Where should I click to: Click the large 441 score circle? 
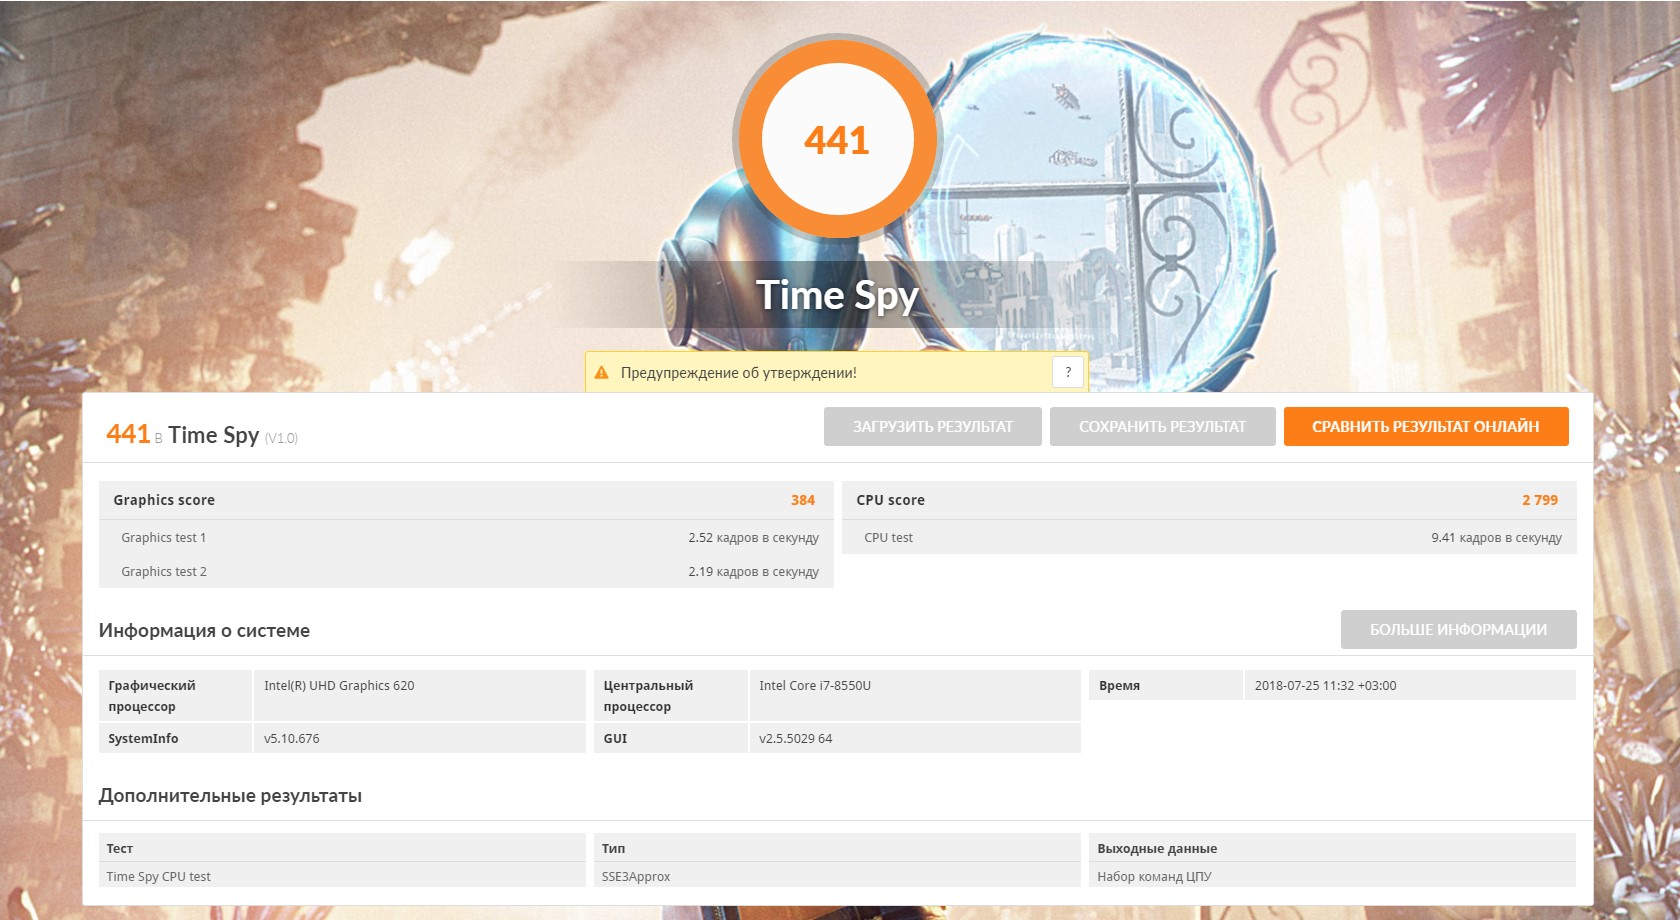coord(837,140)
